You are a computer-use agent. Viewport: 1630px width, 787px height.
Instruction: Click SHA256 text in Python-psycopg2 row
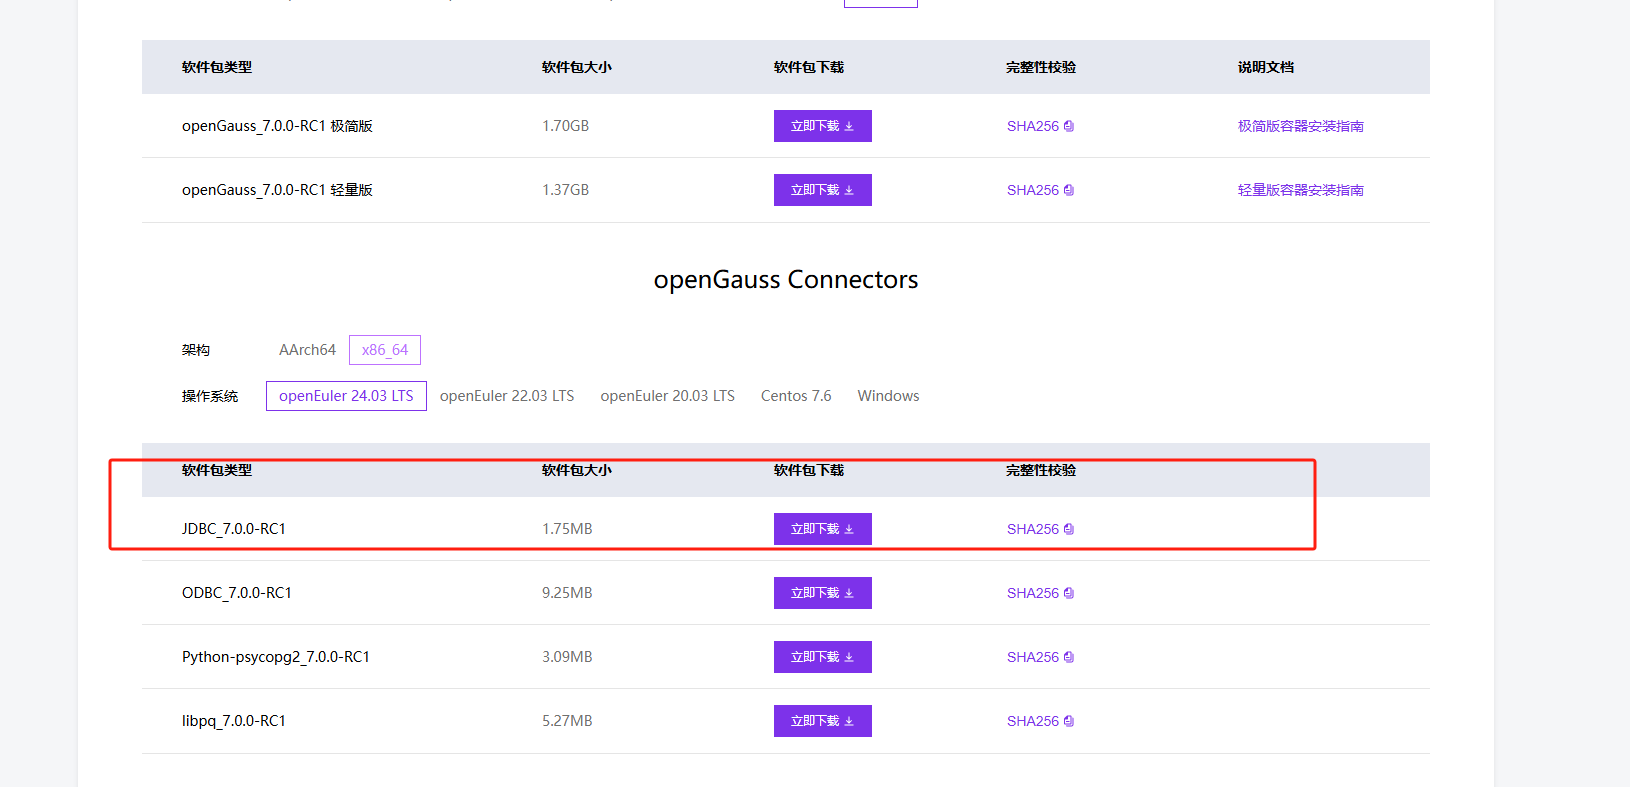click(x=1032, y=657)
